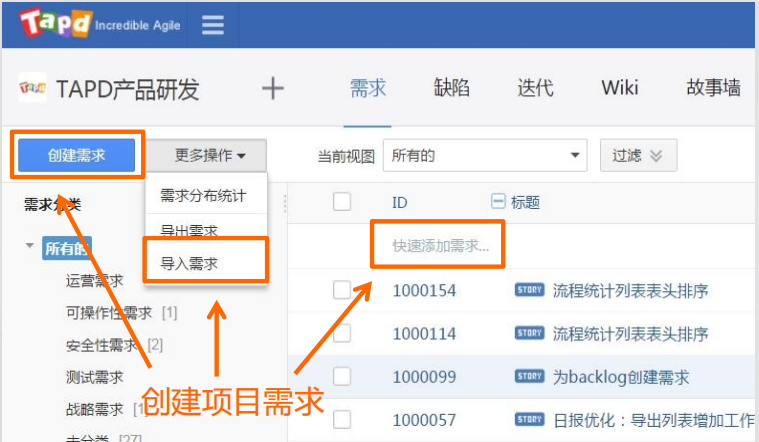Switch to the 故事墙 tab
This screenshot has width=759, height=442.
tap(713, 89)
